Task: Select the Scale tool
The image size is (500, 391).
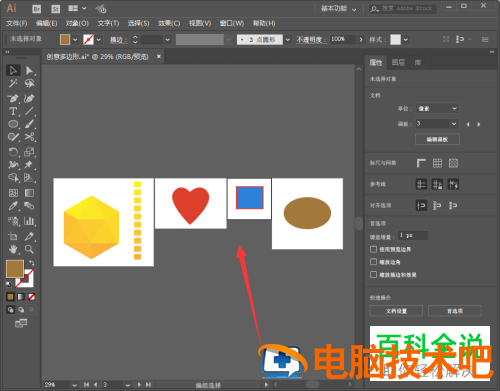Action: point(29,152)
